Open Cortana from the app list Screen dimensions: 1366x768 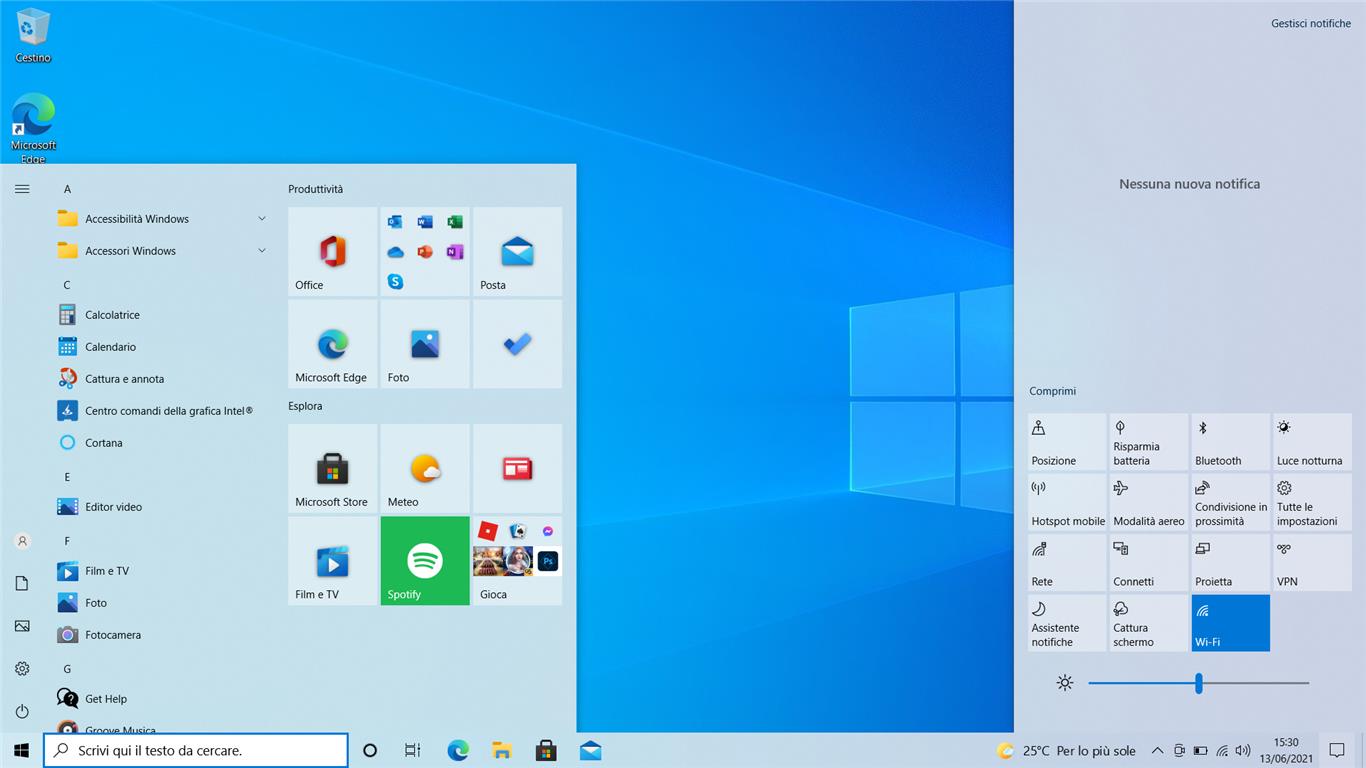[x=103, y=443]
